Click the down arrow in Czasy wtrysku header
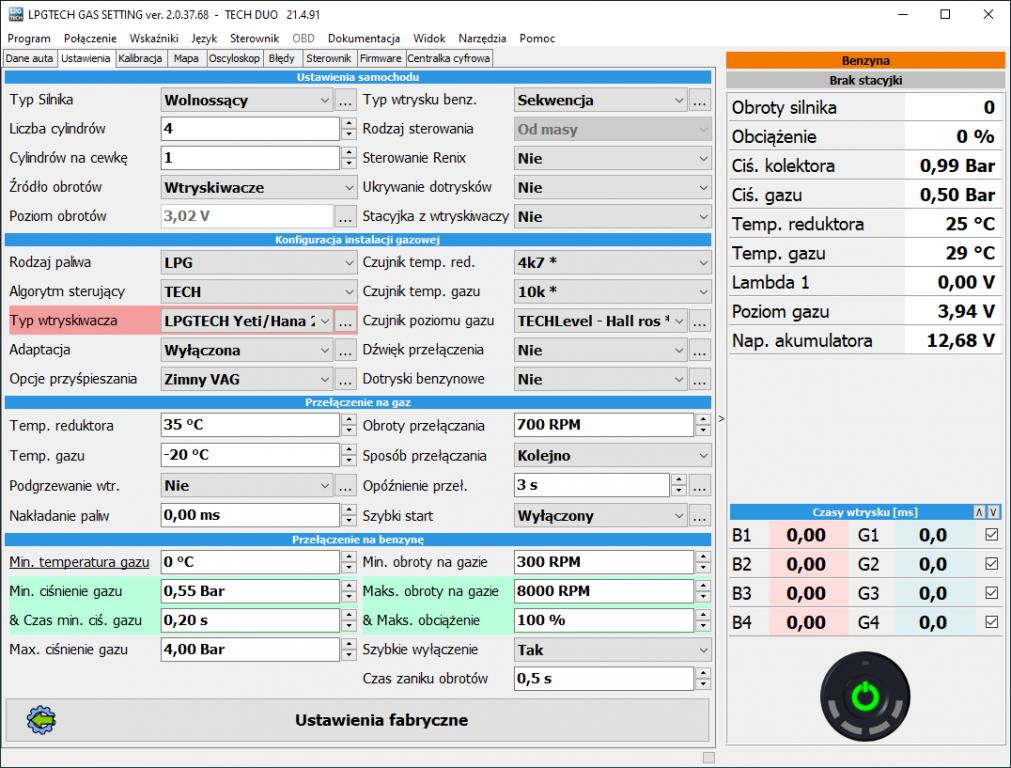This screenshot has height=768, width=1011. 993,512
